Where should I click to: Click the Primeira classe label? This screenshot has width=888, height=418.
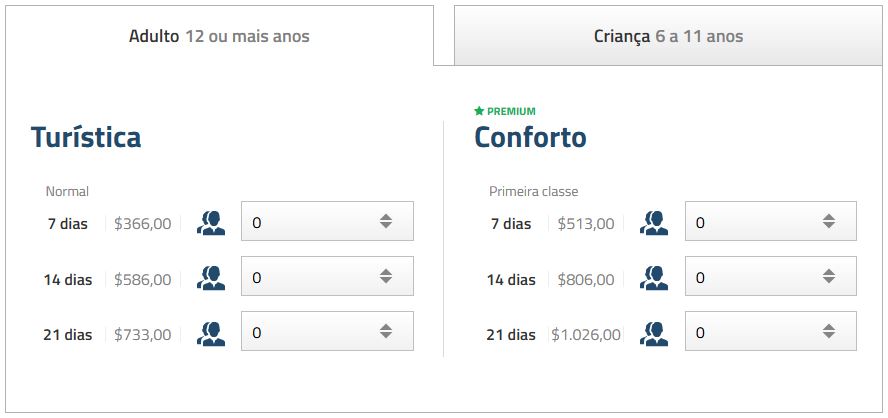coord(533,191)
